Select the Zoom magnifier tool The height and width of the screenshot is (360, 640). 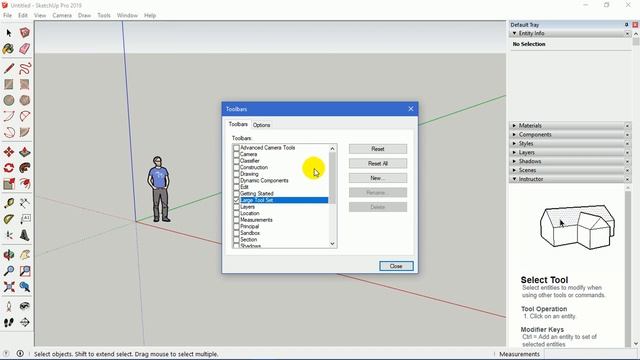9,271
